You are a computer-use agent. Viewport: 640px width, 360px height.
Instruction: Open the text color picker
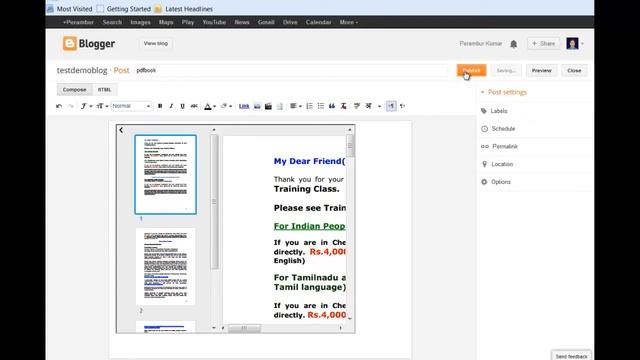[x=209, y=106]
